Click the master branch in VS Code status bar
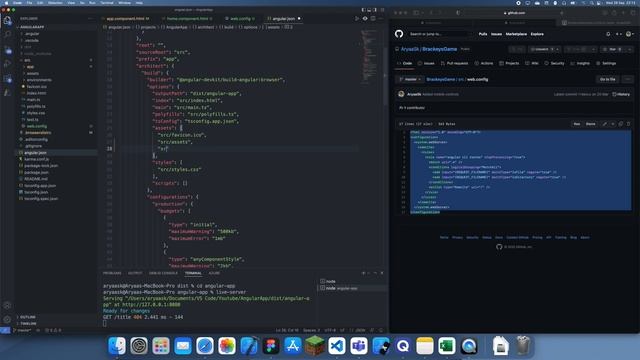Viewport: 640px width, 360px height. pos(22,330)
